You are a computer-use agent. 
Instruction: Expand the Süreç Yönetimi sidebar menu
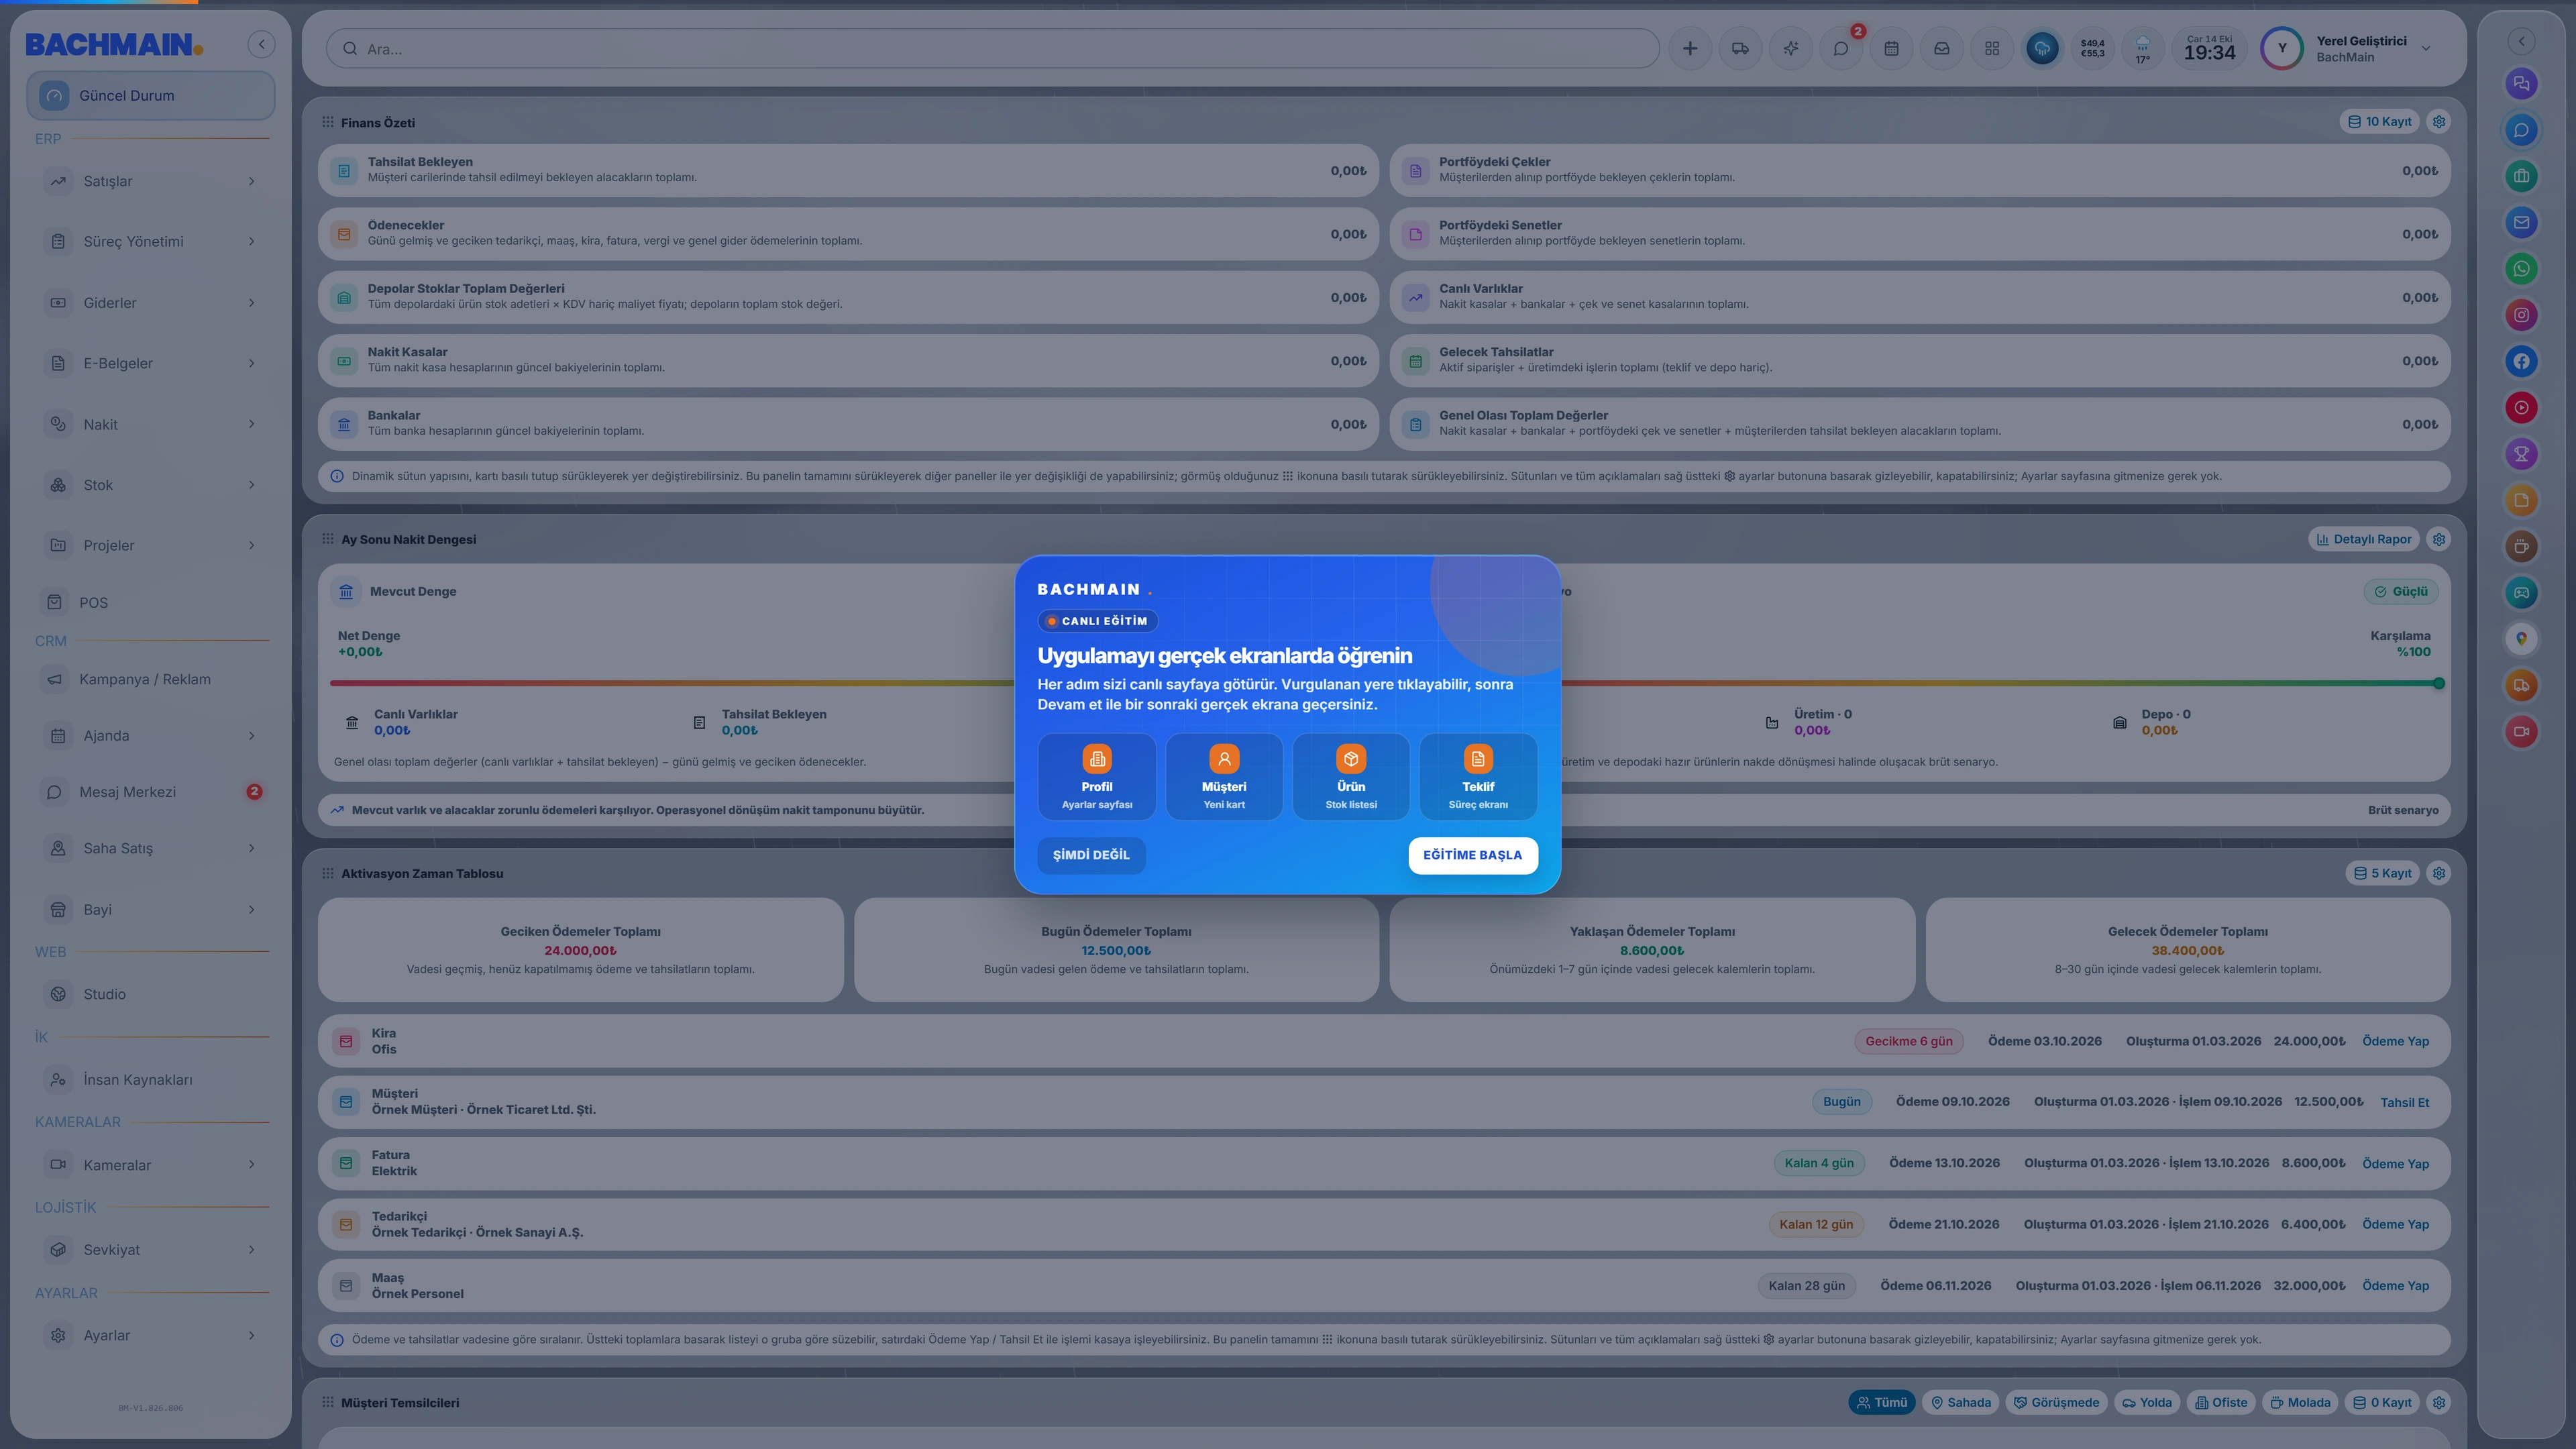click(x=151, y=242)
